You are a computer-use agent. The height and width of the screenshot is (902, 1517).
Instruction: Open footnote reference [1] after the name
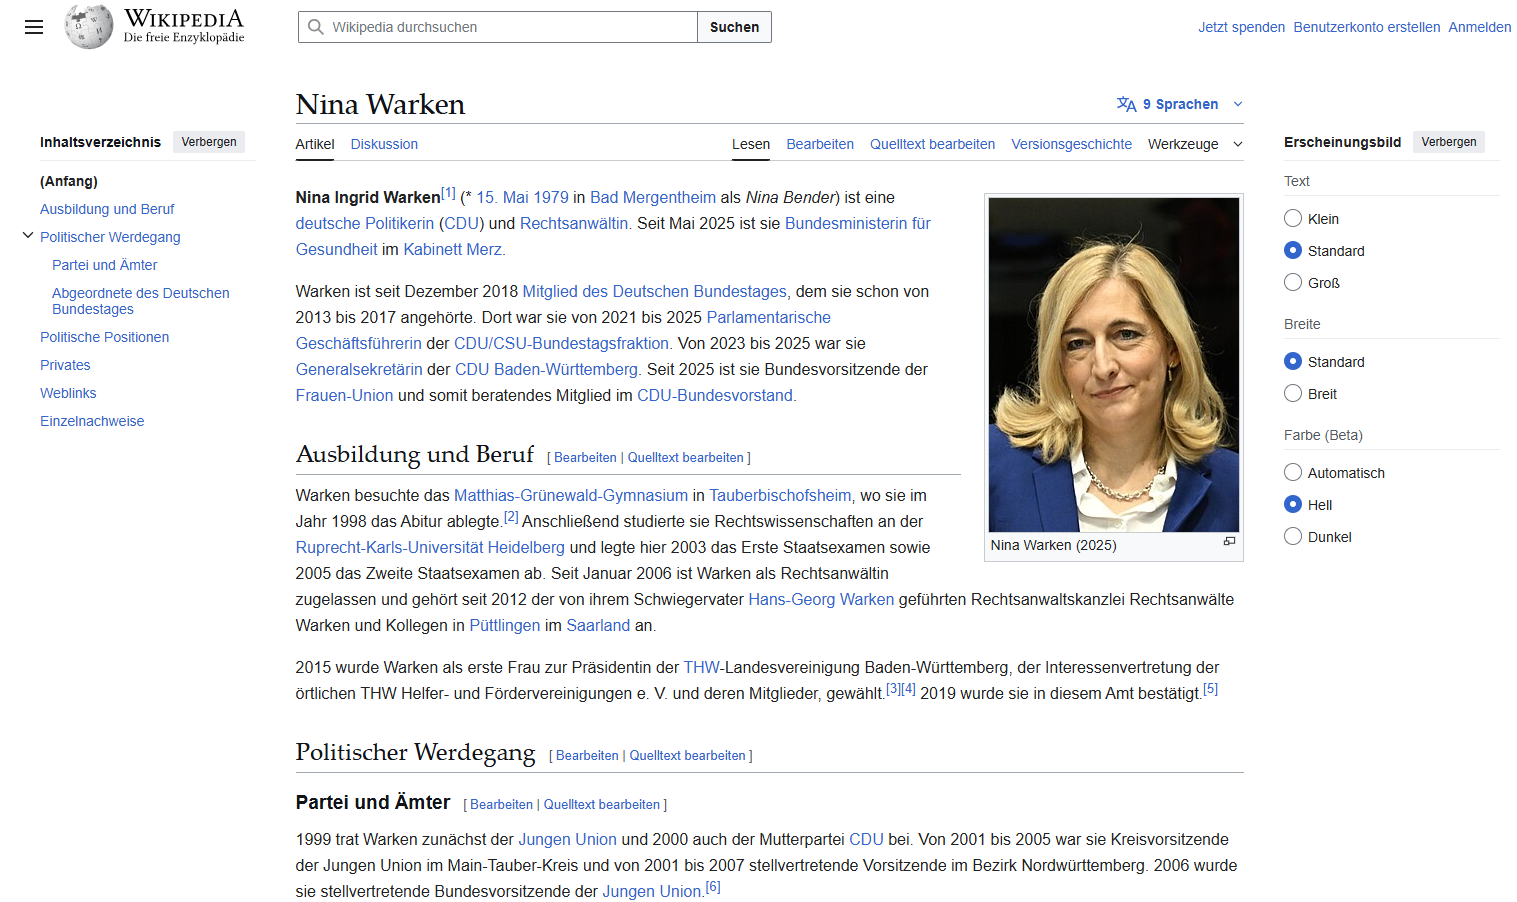(x=448, y=193)
